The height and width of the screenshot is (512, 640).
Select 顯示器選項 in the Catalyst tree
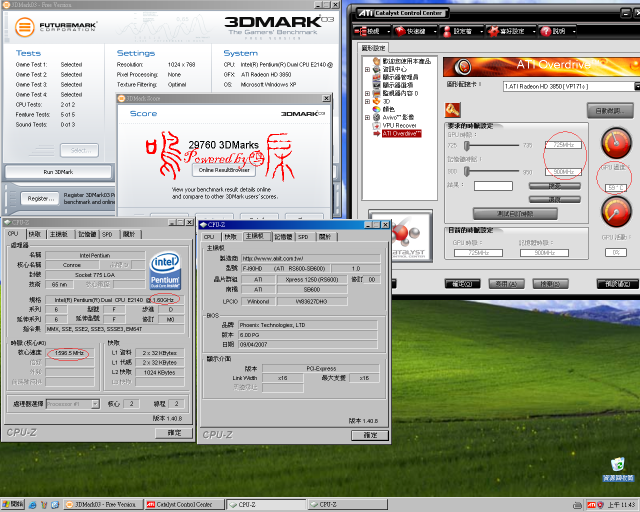click(x=398, y=85)
